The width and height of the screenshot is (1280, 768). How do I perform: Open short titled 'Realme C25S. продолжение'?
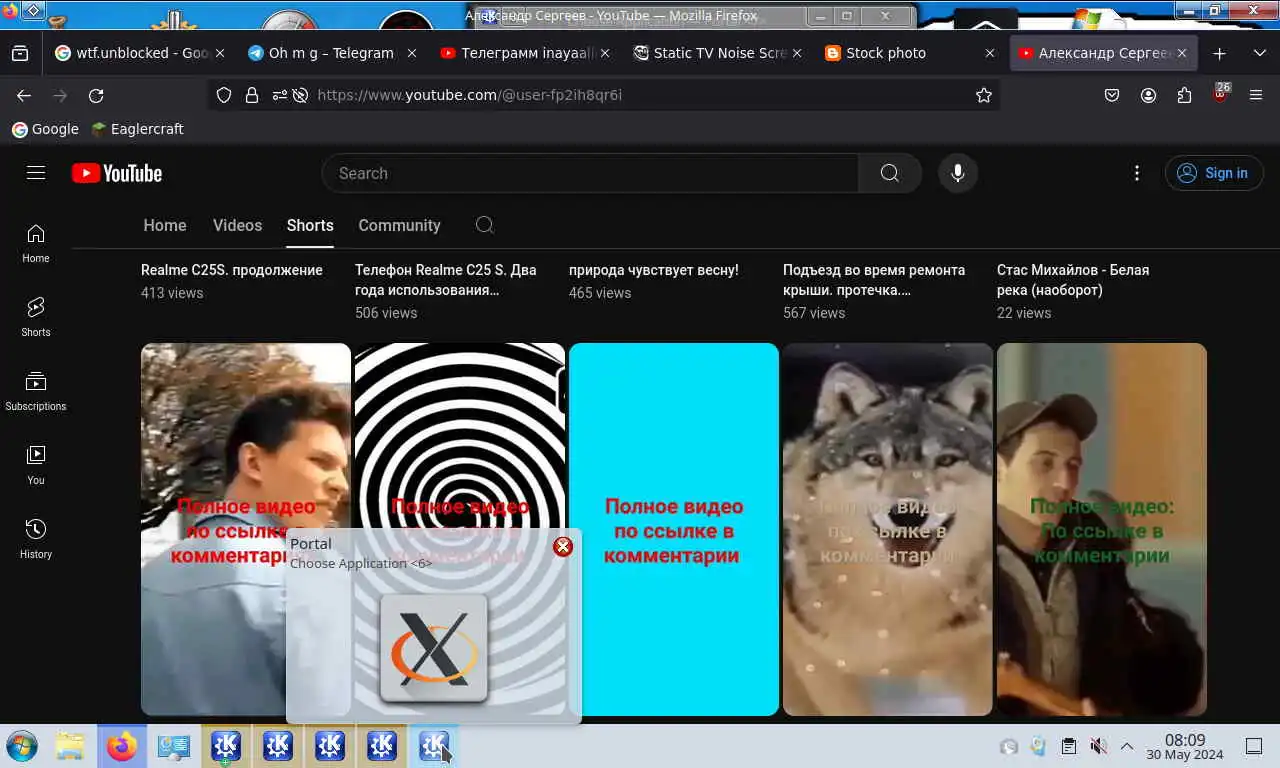point(232,270)
